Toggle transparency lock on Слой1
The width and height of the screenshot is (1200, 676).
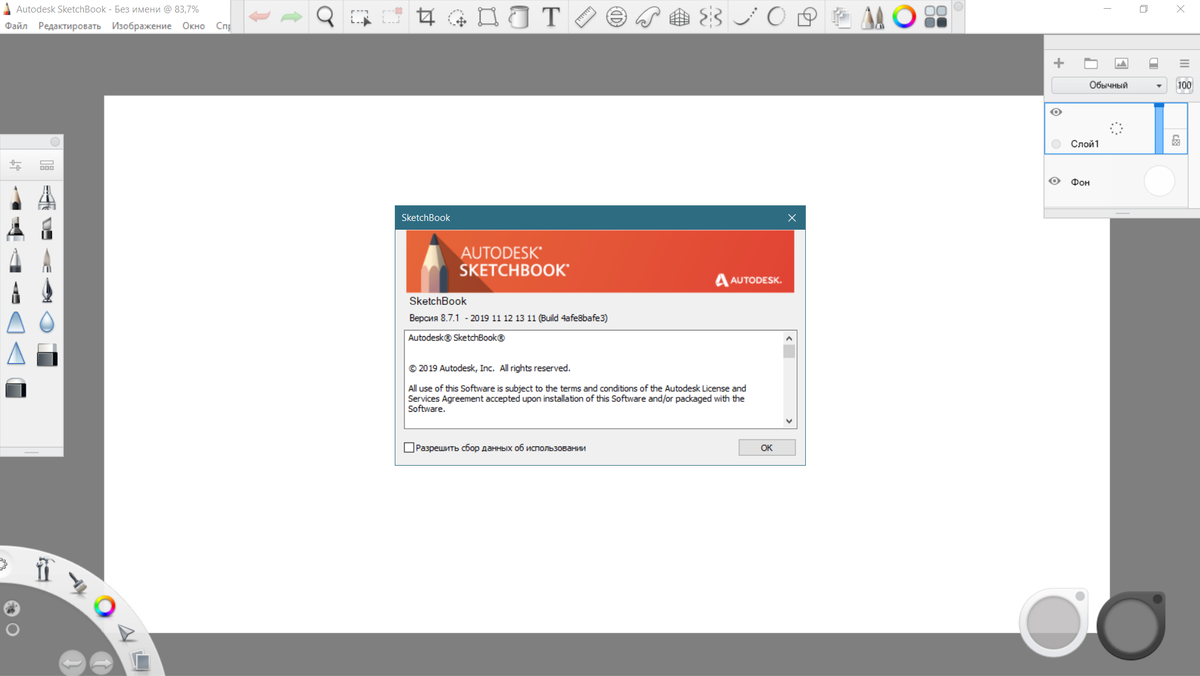pos(1176,142)
